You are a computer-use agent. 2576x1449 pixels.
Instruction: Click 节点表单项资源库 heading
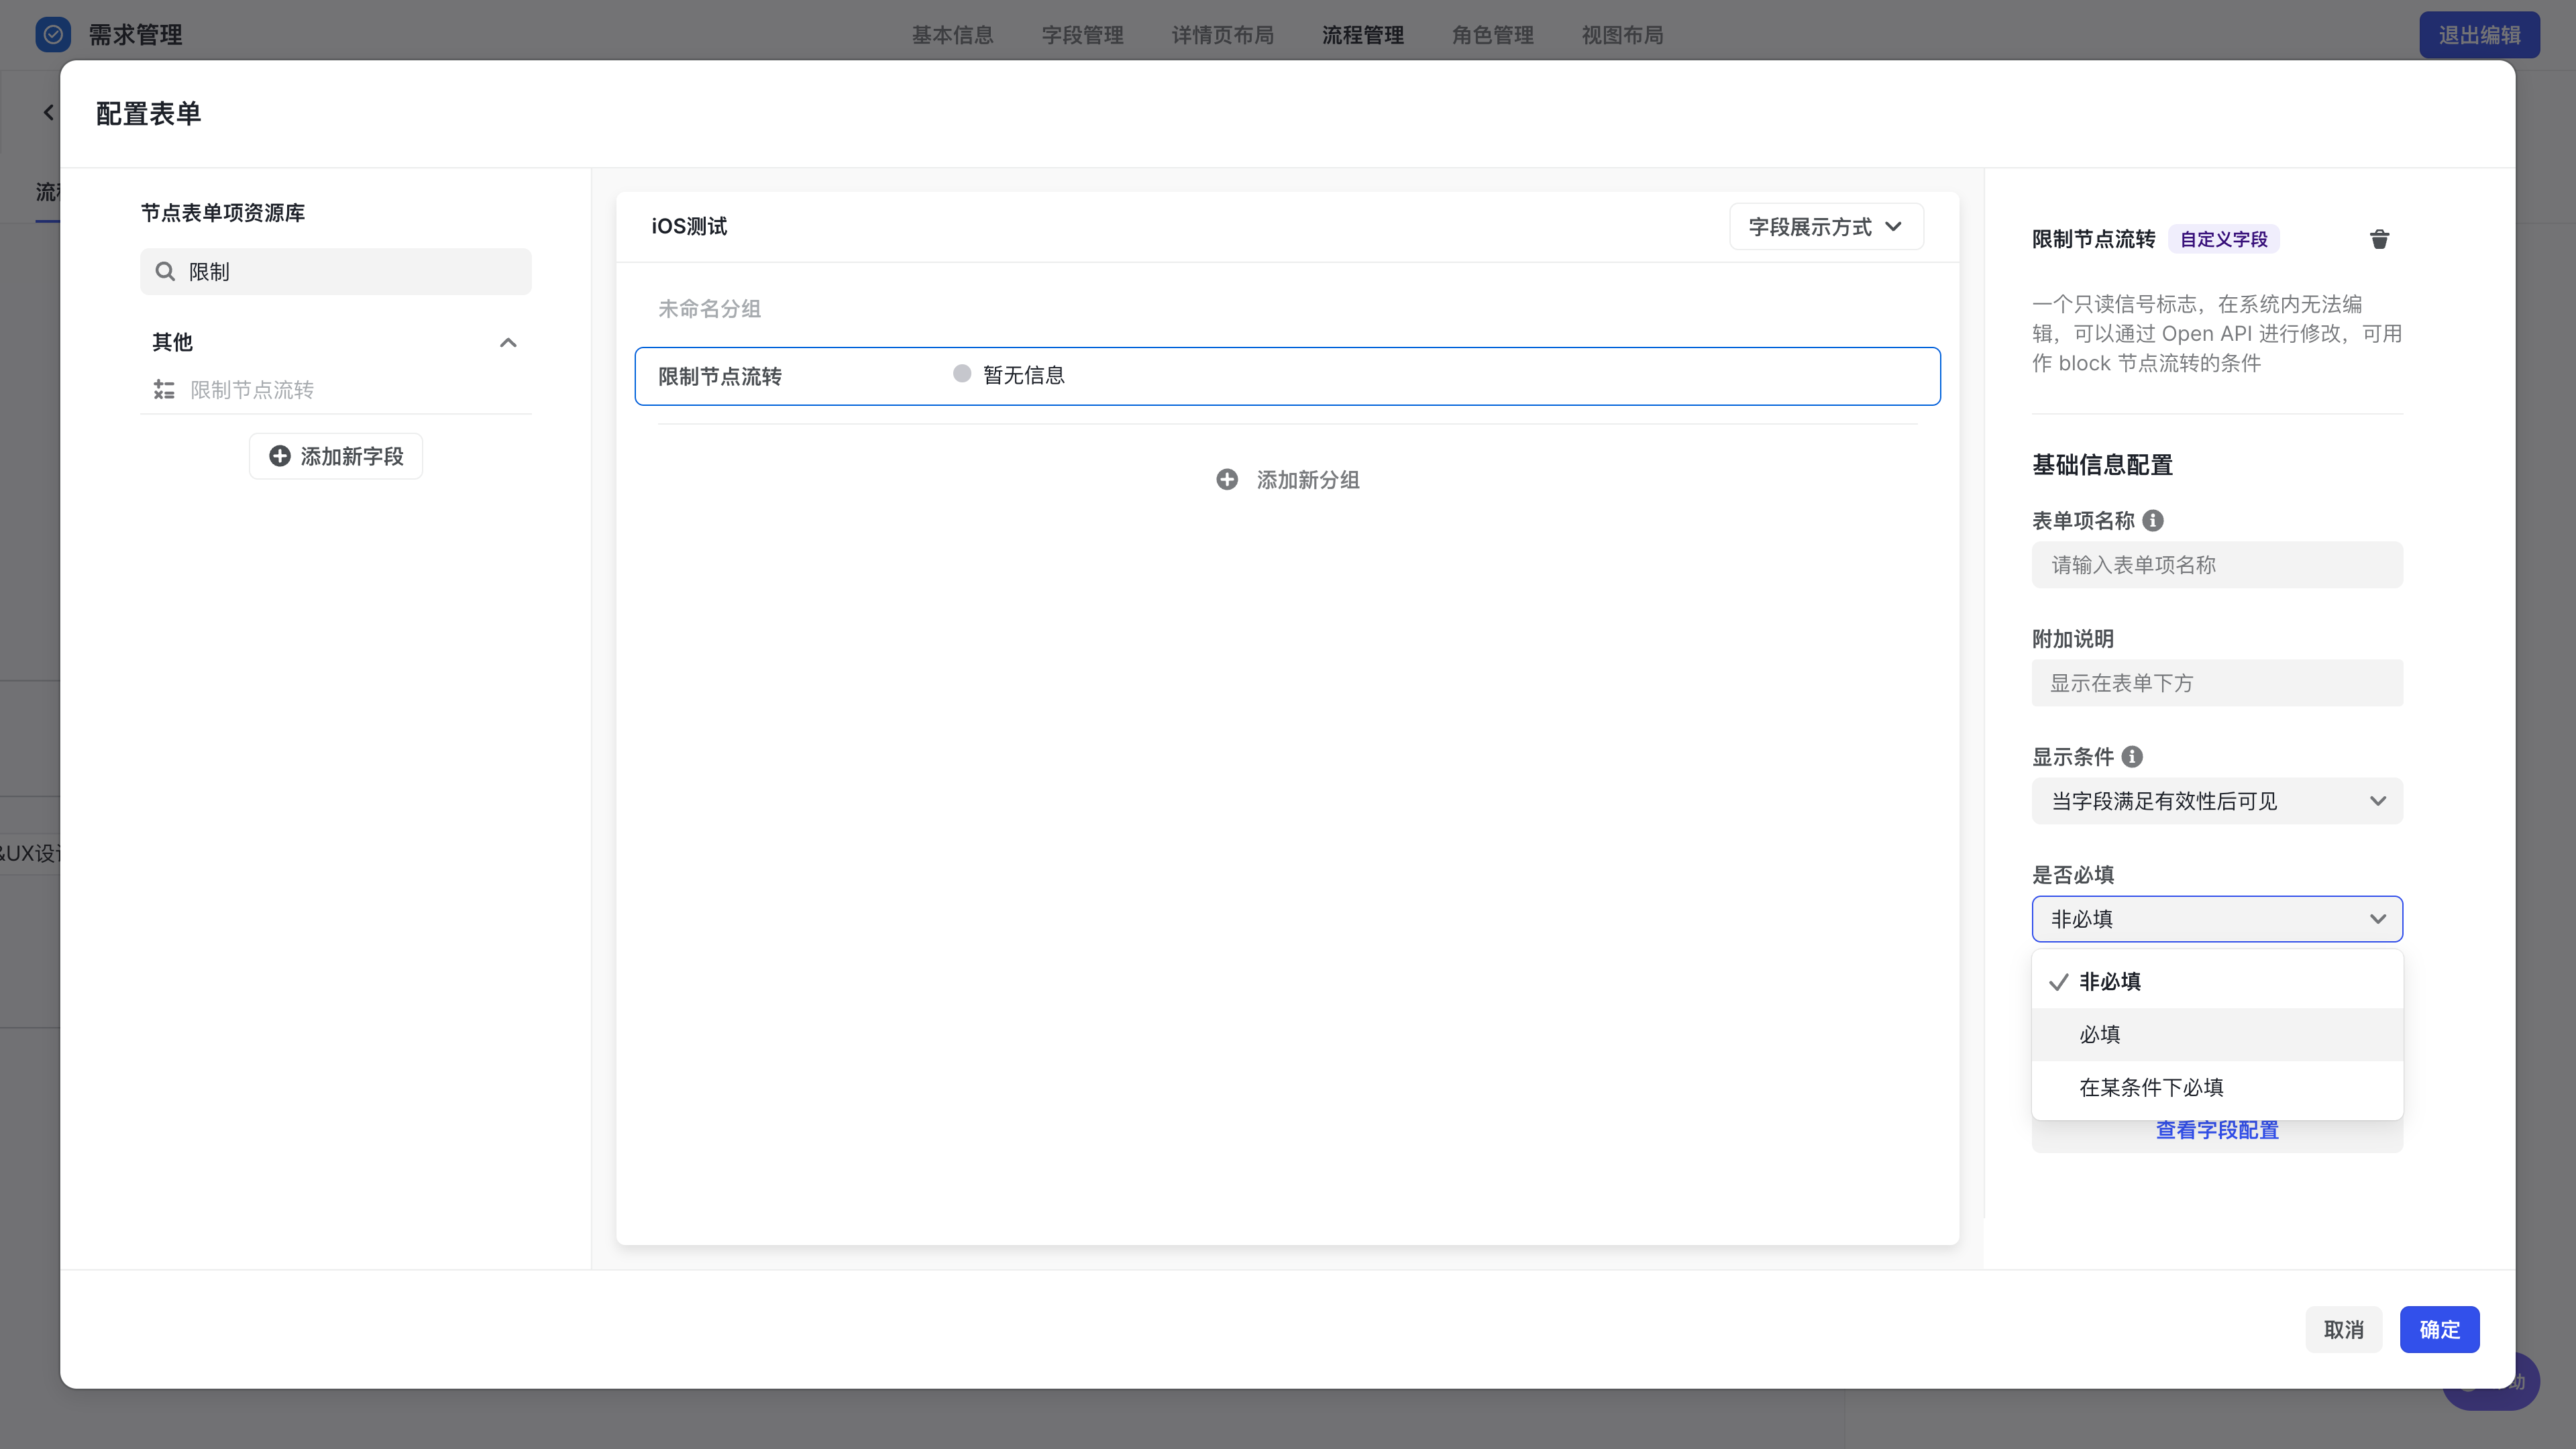tap(223, 213)
